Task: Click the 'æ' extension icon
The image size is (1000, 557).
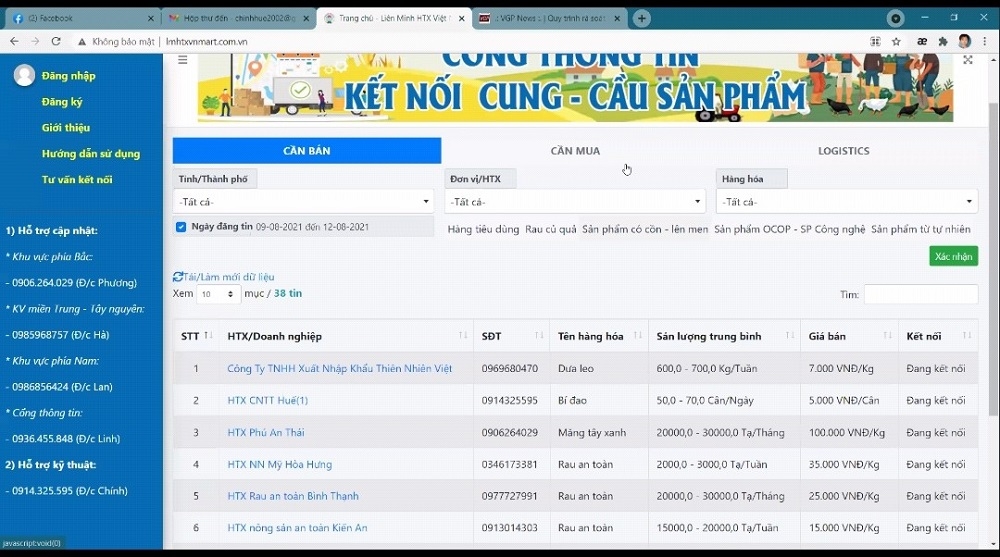Action: pos(922,41)
